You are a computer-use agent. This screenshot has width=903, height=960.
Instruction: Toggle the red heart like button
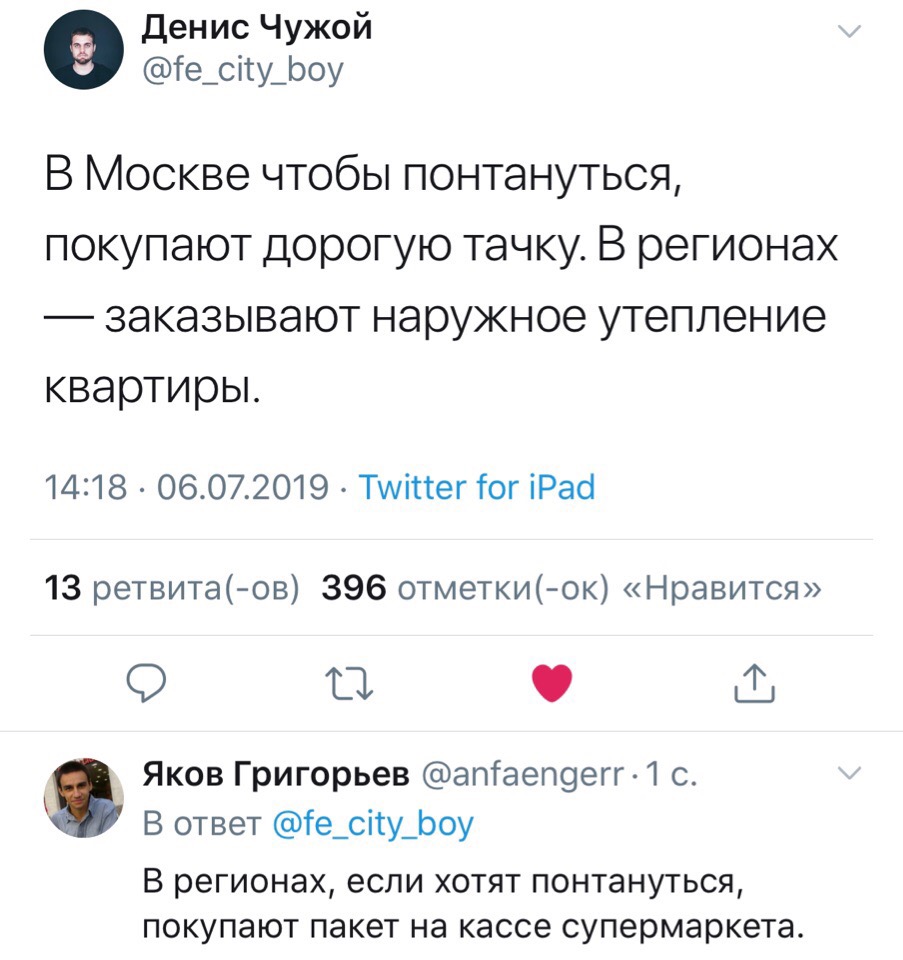click(x=551, y=684)
